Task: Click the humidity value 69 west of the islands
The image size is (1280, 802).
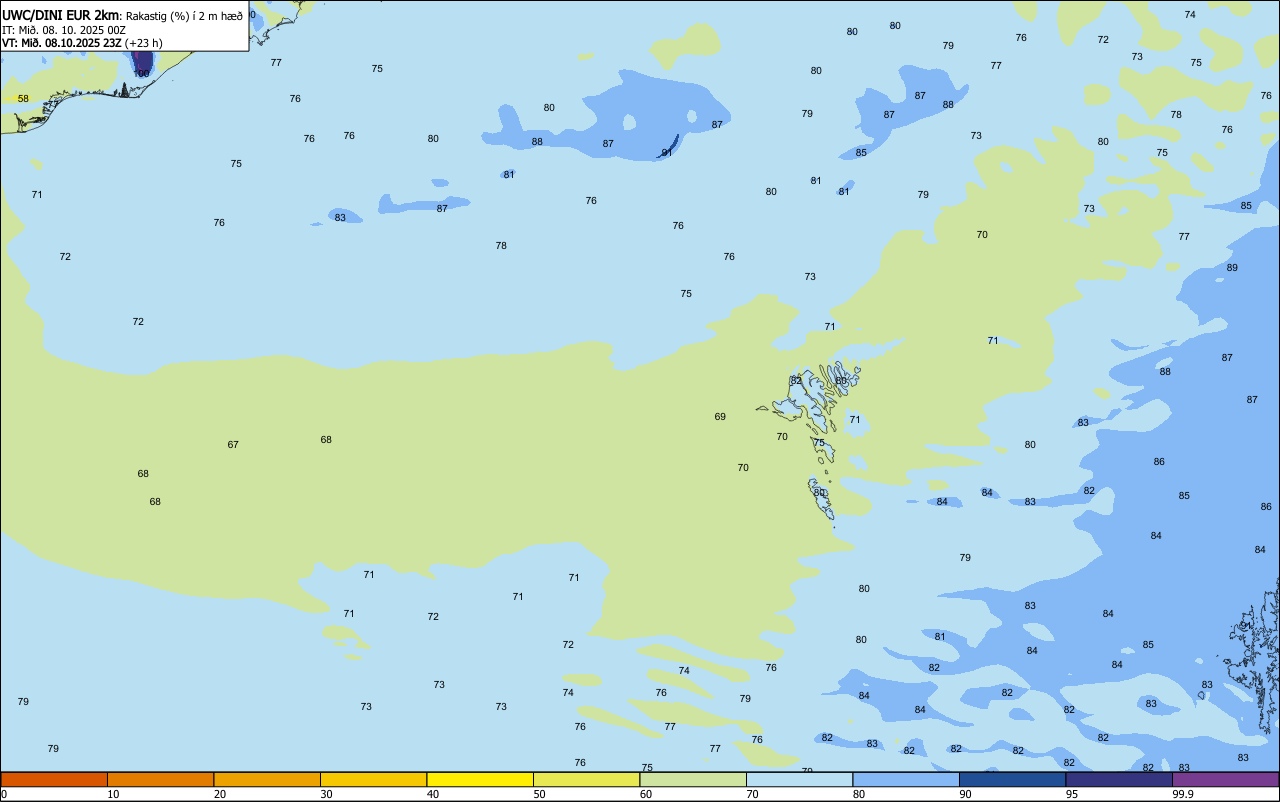Action: tap(720, 417)
